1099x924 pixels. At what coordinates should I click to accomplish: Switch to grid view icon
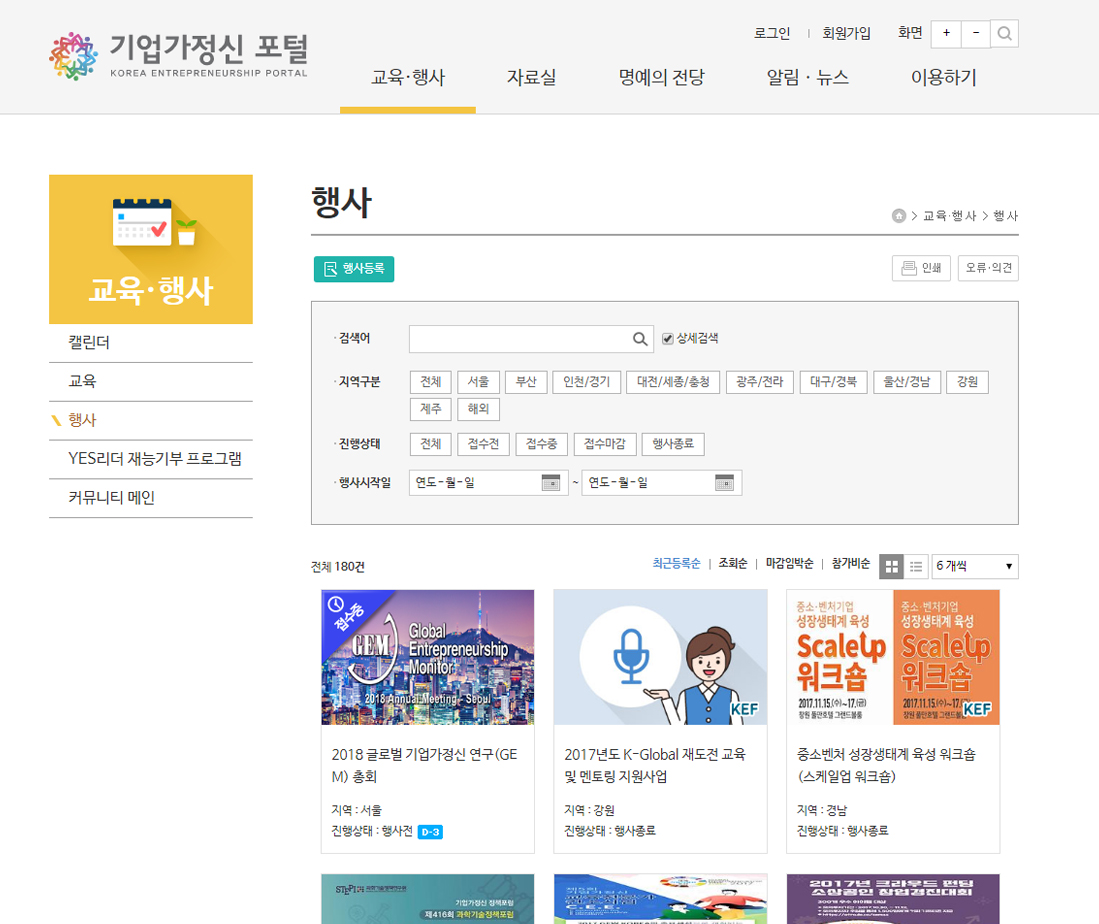(892, 566)
